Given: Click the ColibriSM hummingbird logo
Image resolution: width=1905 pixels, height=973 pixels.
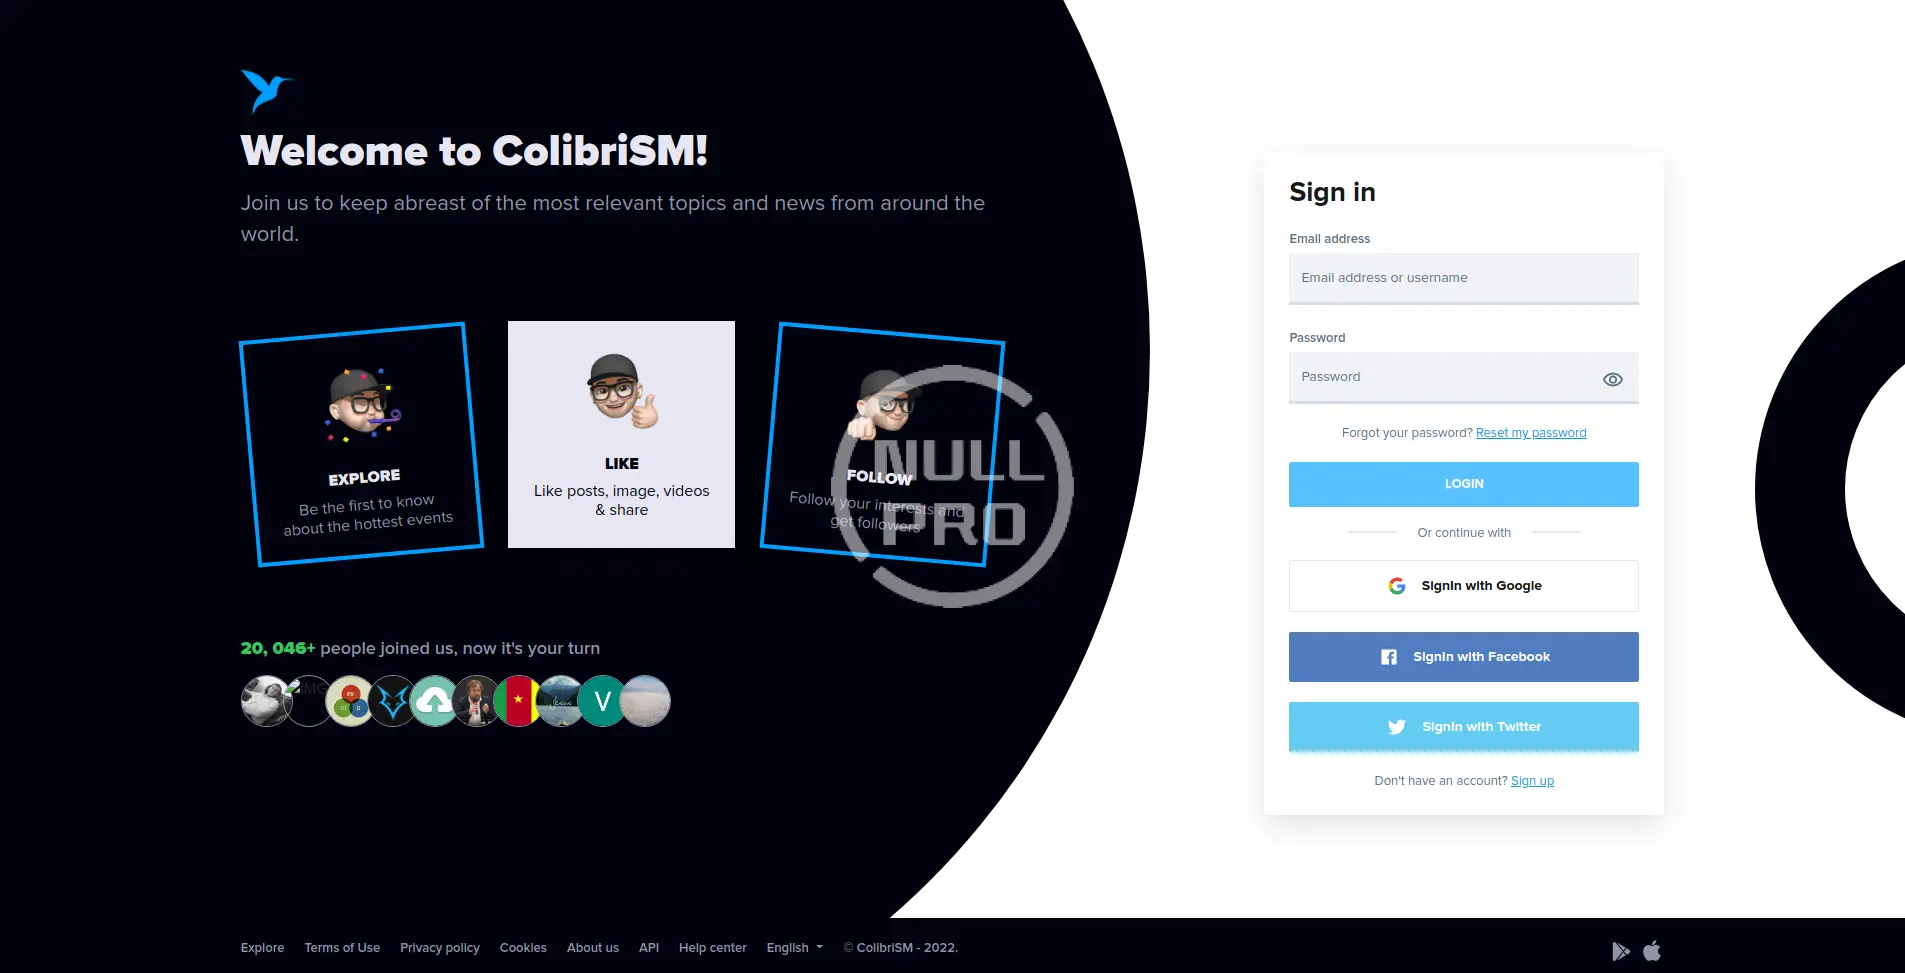Looking at the screenshot, I should tap(266, 91).
